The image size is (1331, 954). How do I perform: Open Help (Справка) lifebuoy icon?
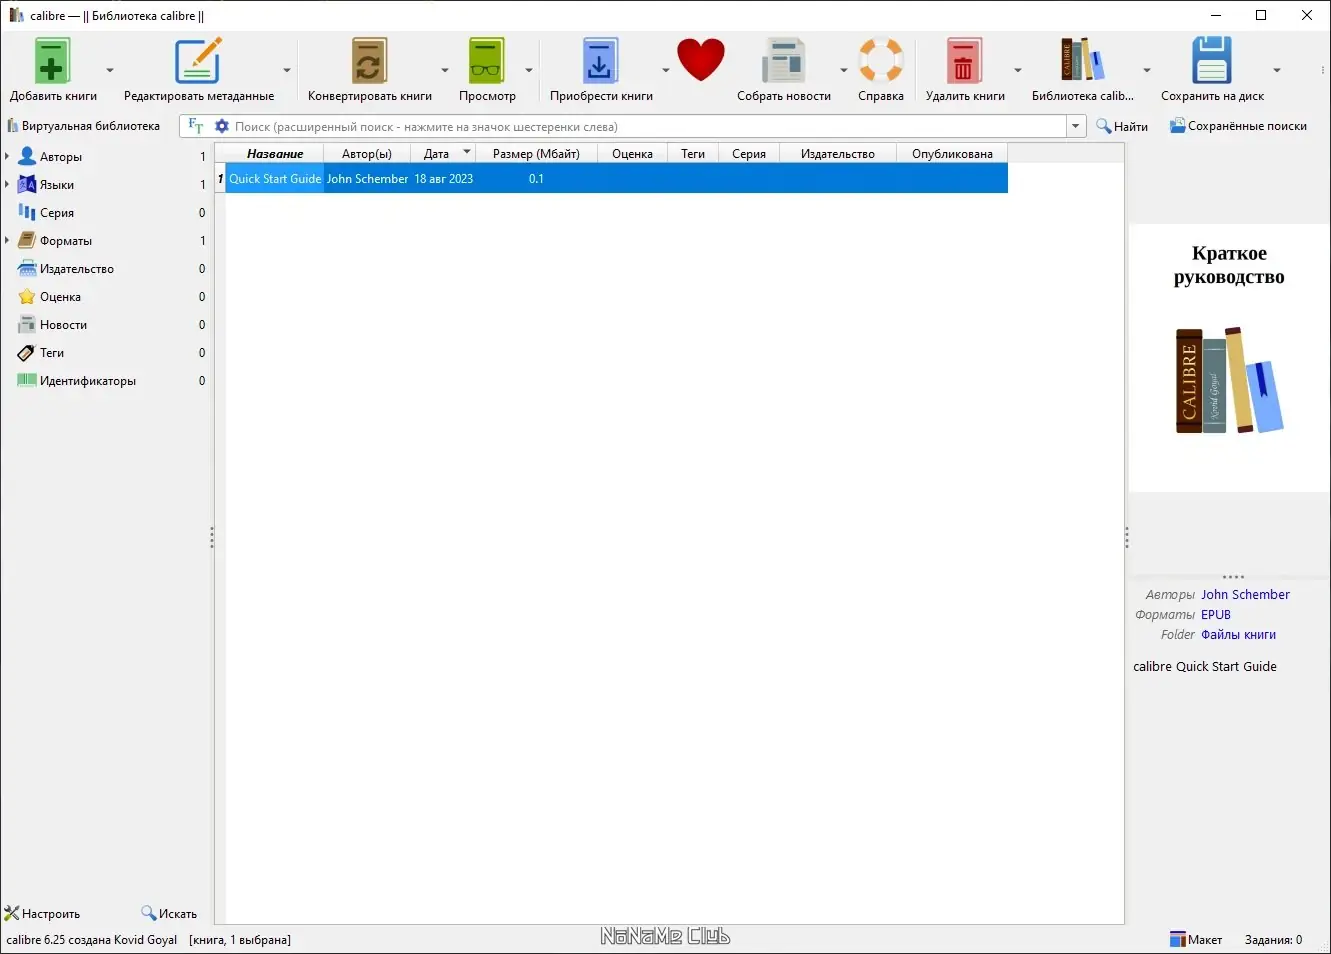coord(881,61)
